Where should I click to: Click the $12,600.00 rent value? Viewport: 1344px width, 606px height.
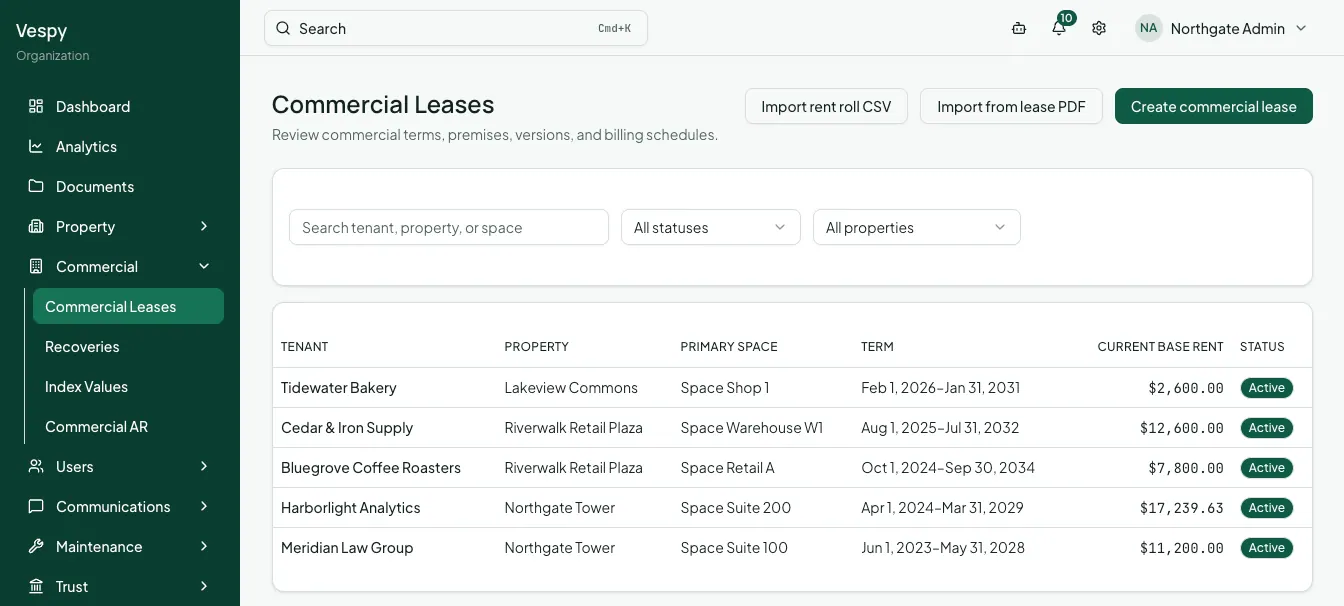tap(1182, 427)
